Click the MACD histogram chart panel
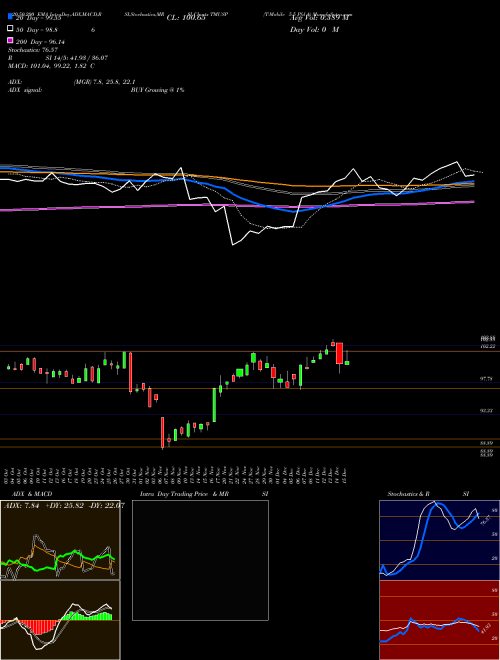Viewport: 500px width, 660px height. click(x=60, y=620)
